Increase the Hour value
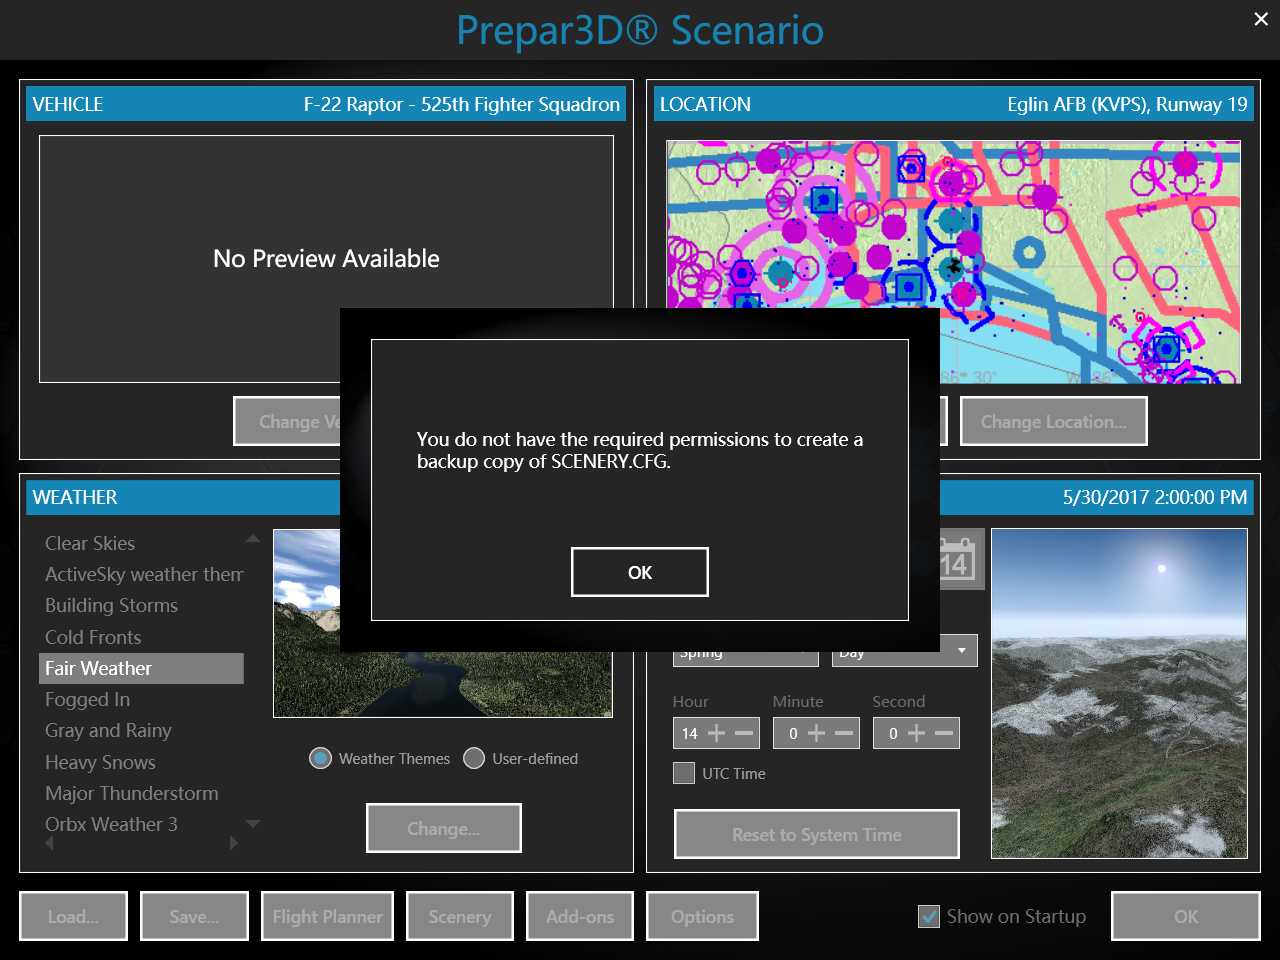The image size is (1280, 960). [x=717, y=733]
